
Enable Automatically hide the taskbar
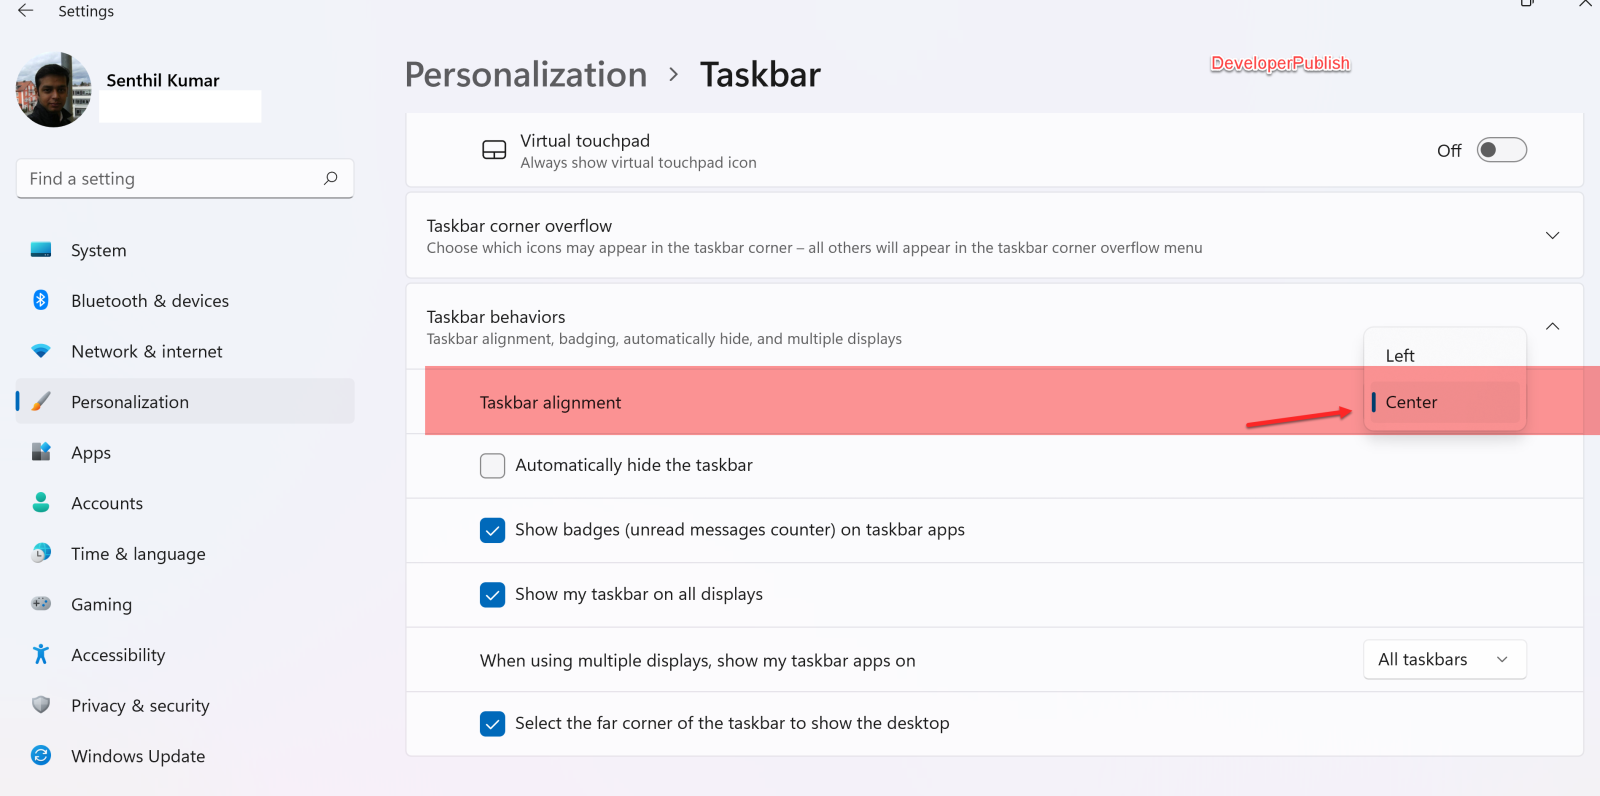492,465
